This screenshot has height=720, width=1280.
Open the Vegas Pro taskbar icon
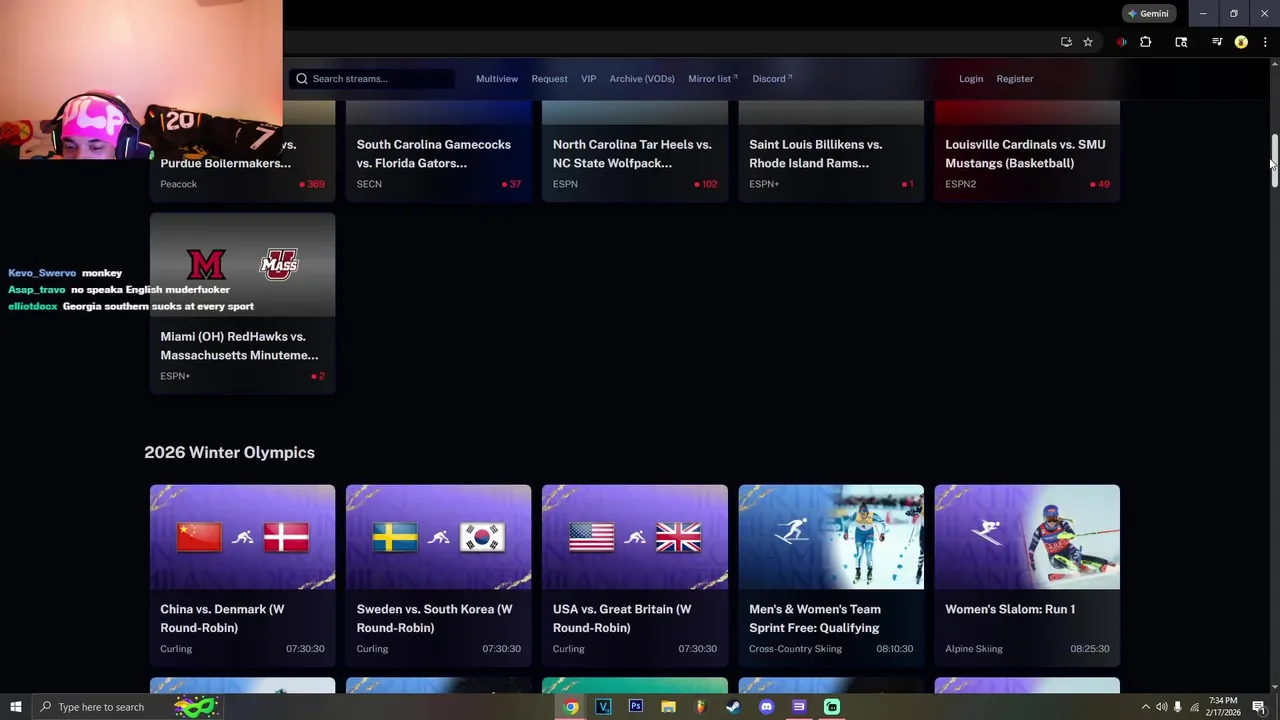603,707
